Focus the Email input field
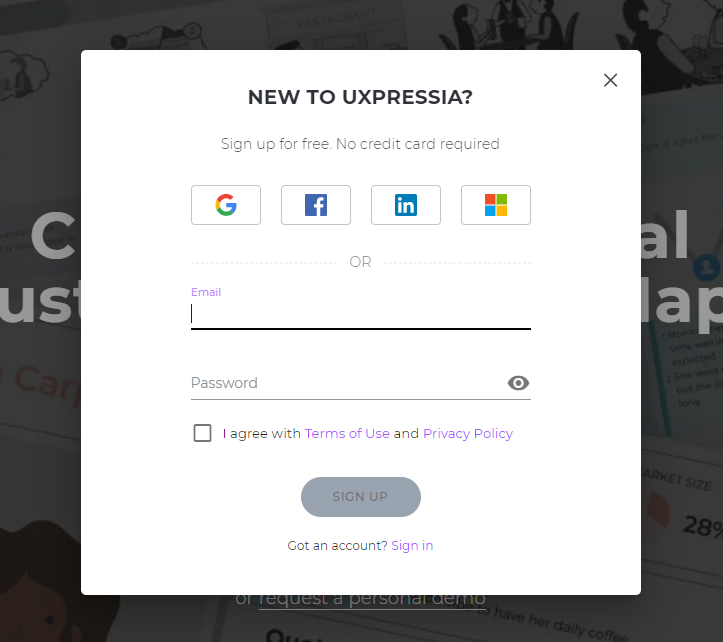The width and height of the screenshot is (723, 642). click(x=361, y=314)
